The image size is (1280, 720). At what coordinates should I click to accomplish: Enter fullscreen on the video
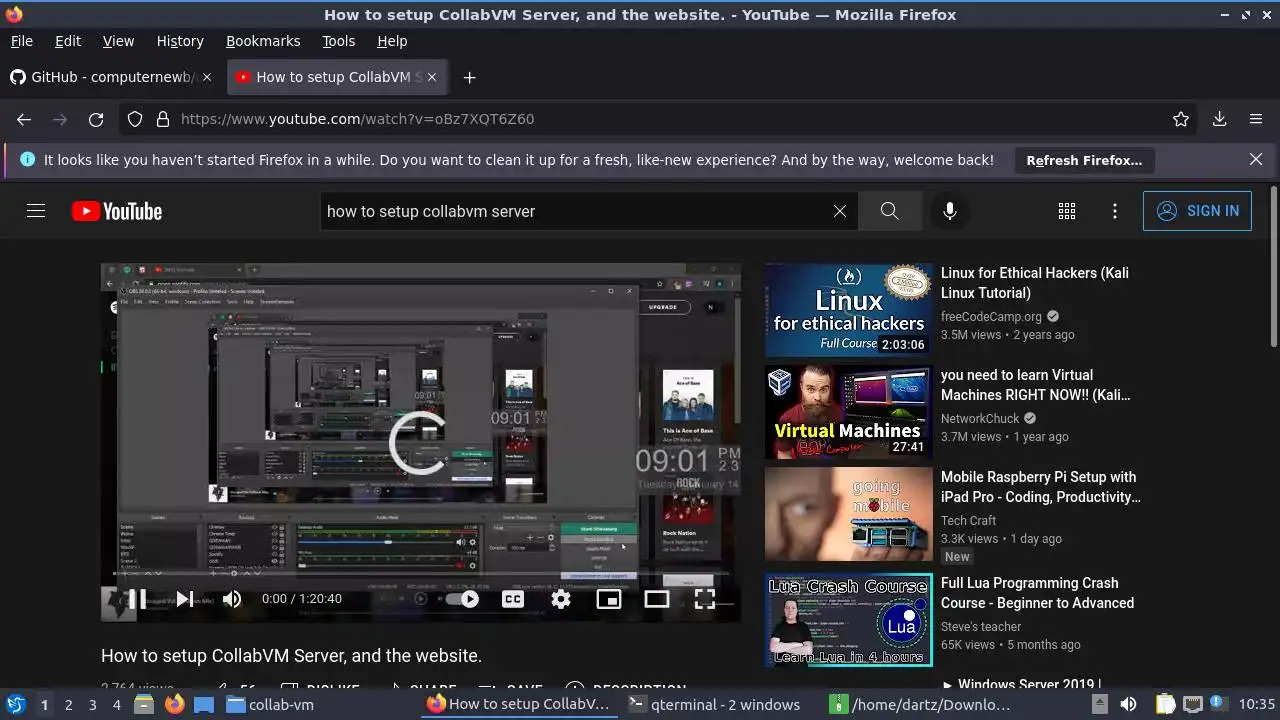[x=705, y=599]
